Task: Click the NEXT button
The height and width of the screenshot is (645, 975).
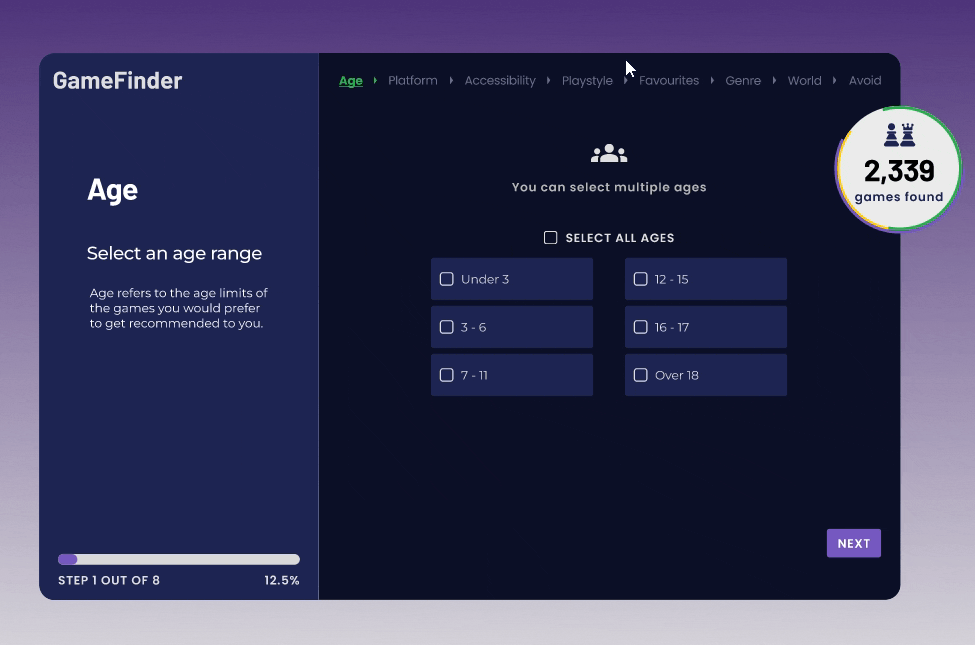Action: (x=853, y=543)
